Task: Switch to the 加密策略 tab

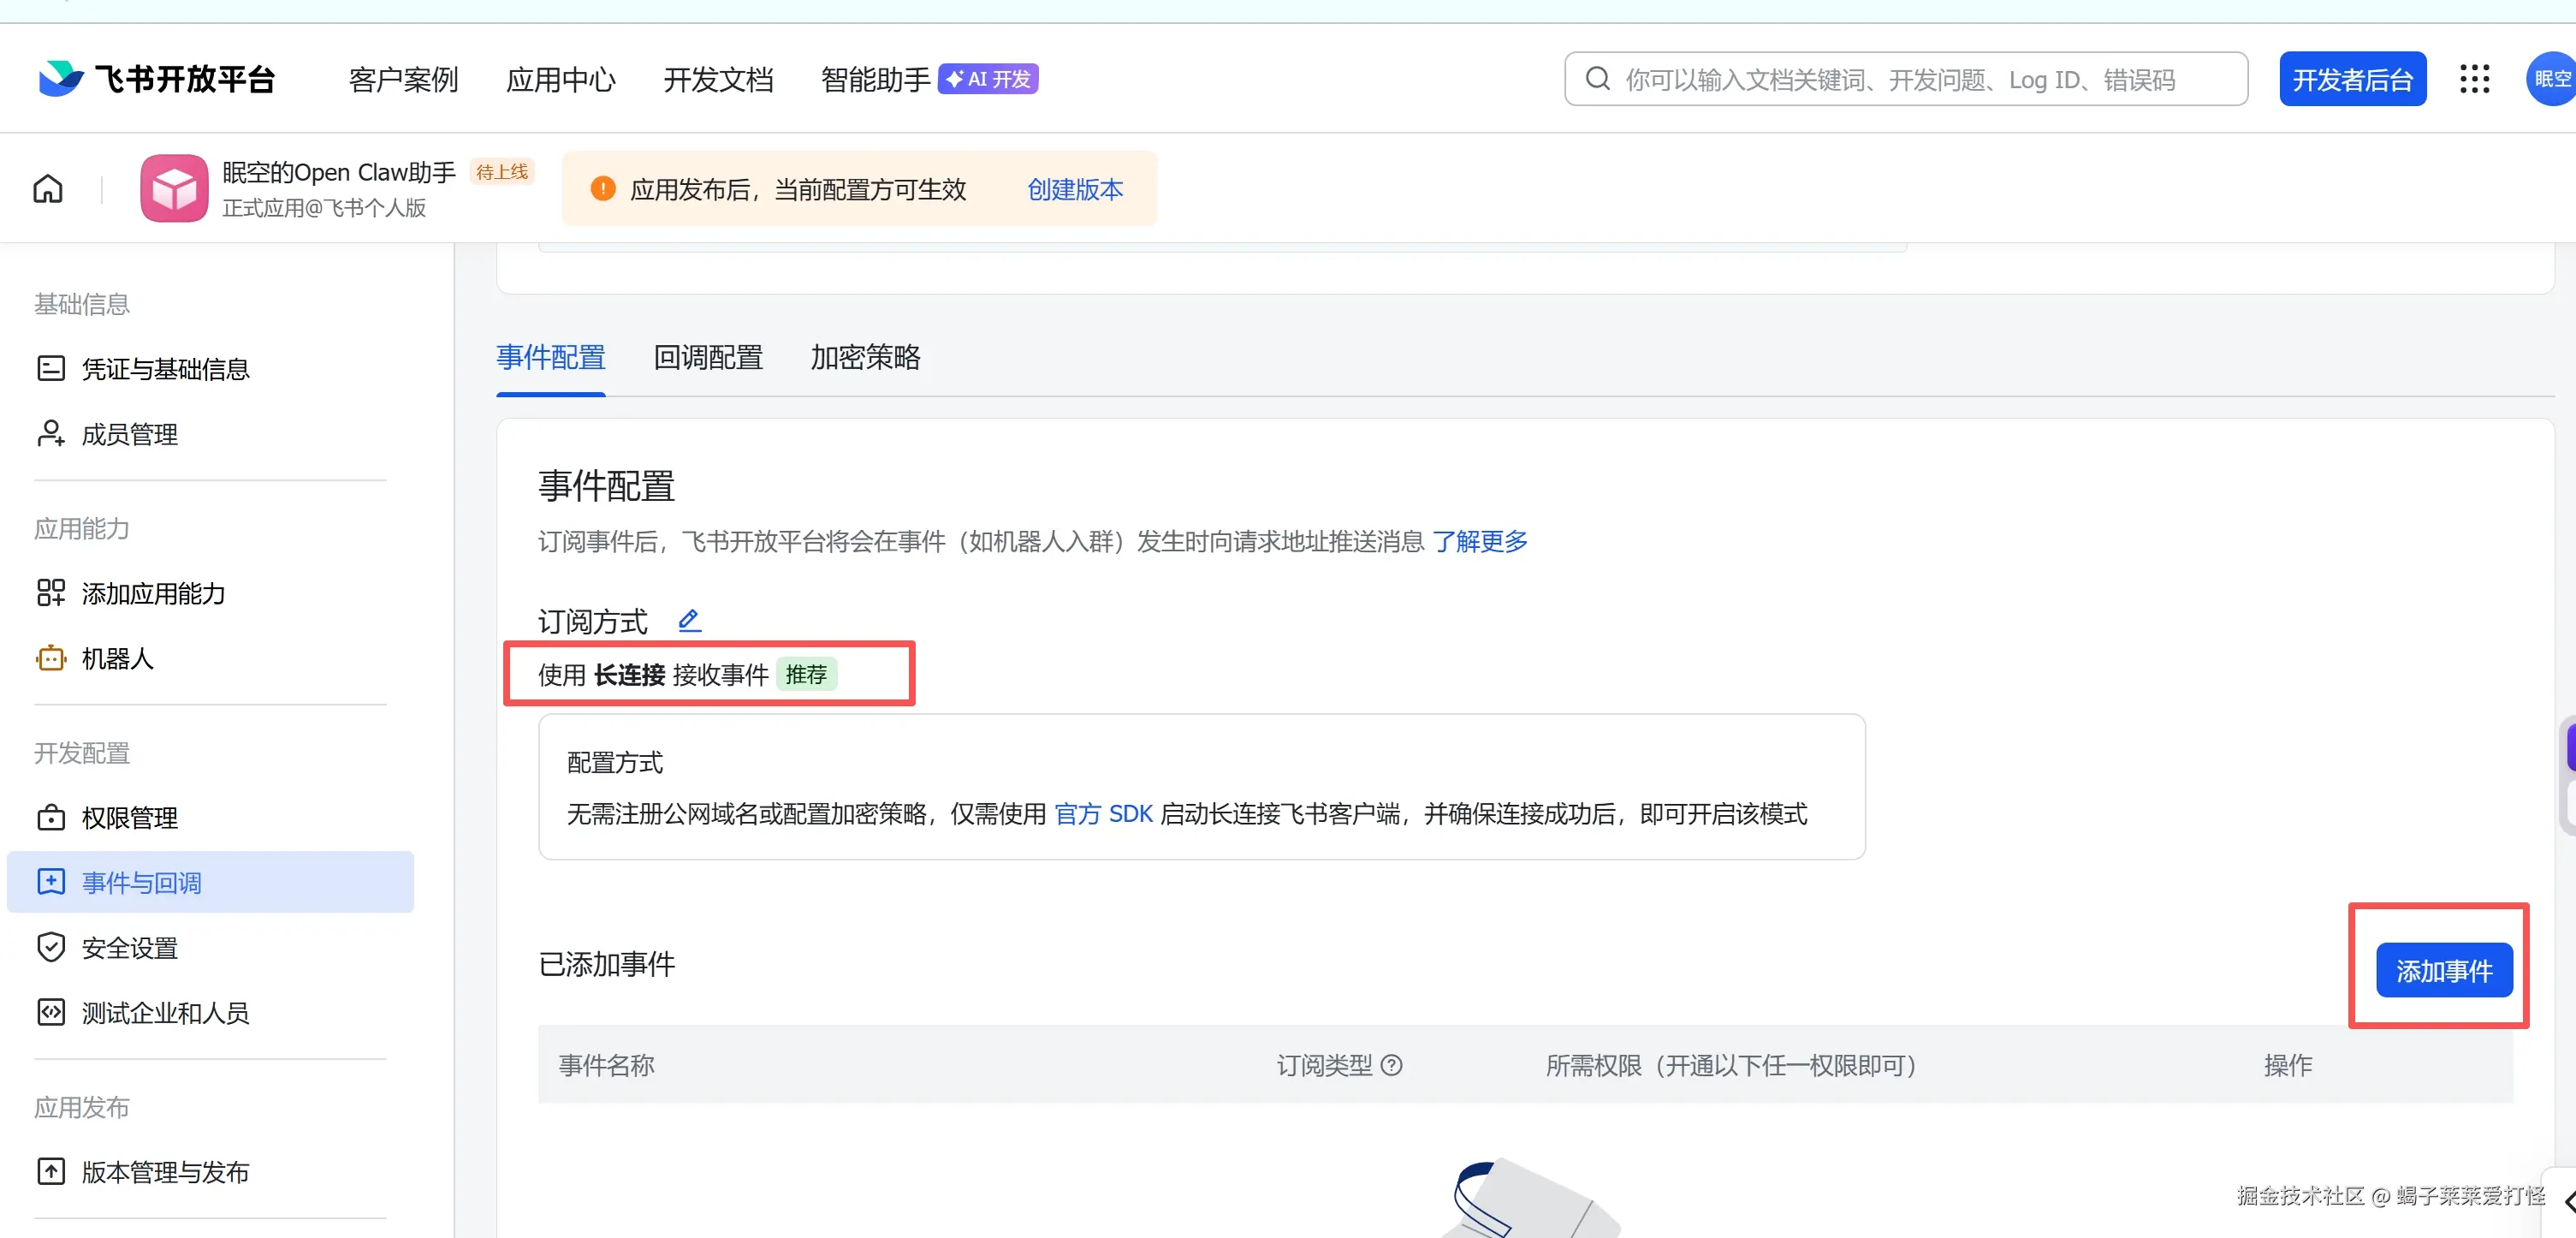Action: tap(865, 357)
